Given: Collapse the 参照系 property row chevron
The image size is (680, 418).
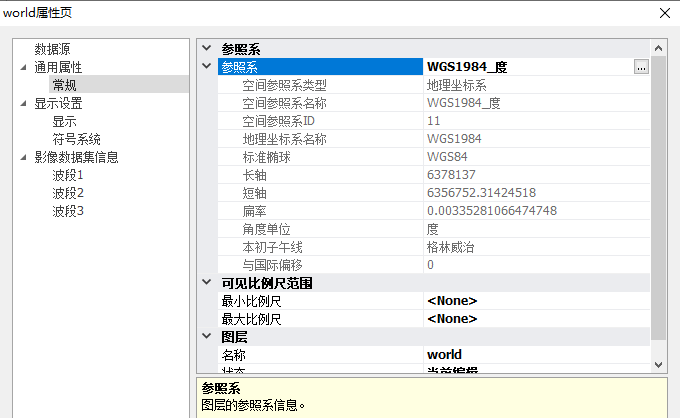Looking at the screenshot, I should click(x=206, y=67).
